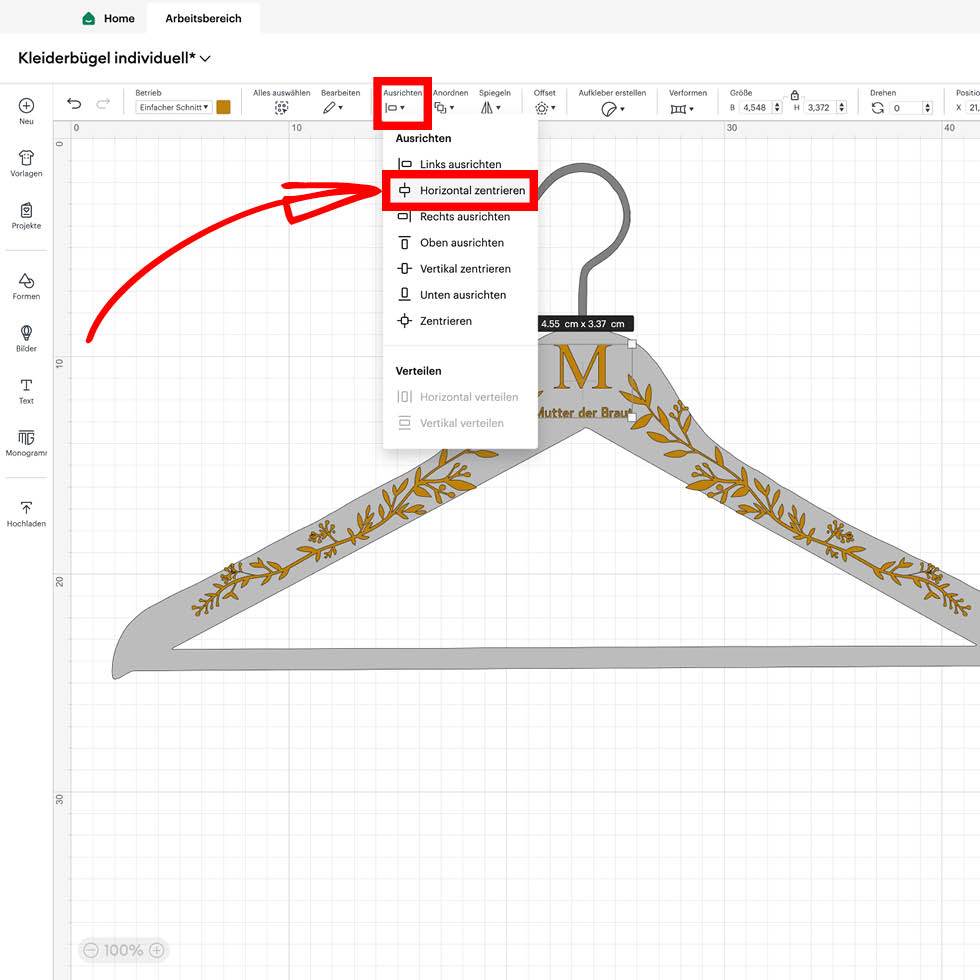The width and height of the screenshot is (980, 980).
Task: Open the Offset dropdown
Action: coord(544,108)
